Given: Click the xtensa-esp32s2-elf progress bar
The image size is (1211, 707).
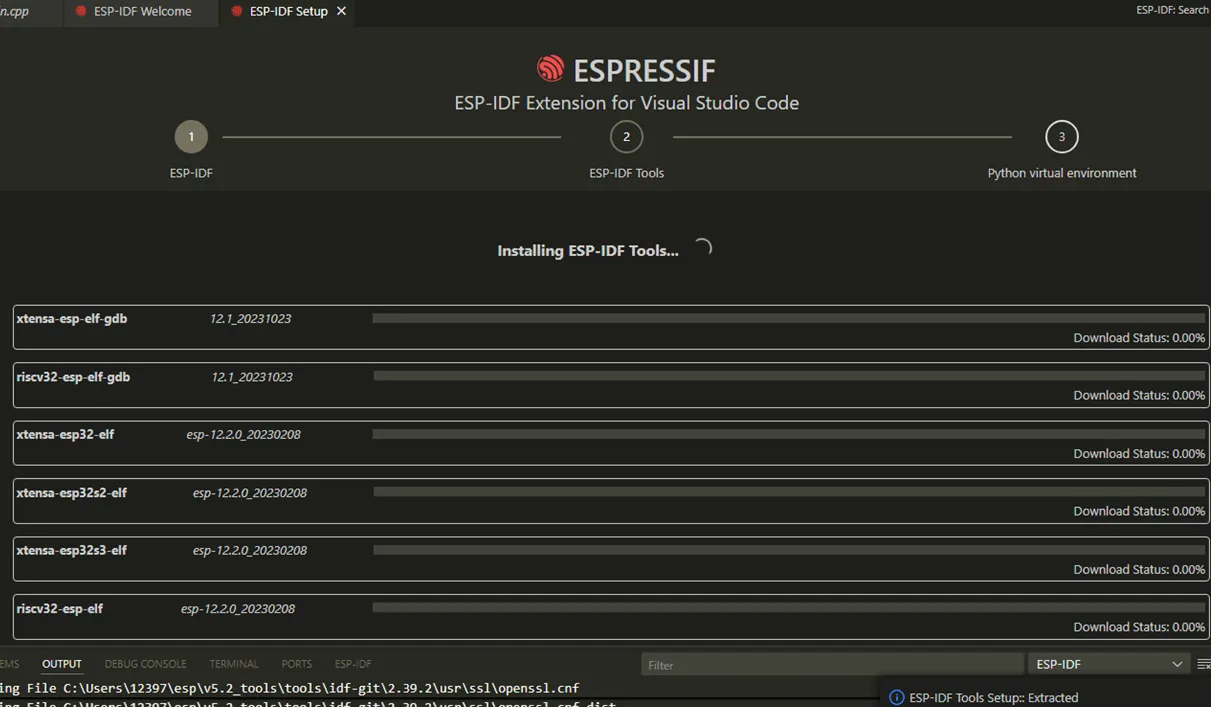Looking at the screenshot, I should click(789, 492).
